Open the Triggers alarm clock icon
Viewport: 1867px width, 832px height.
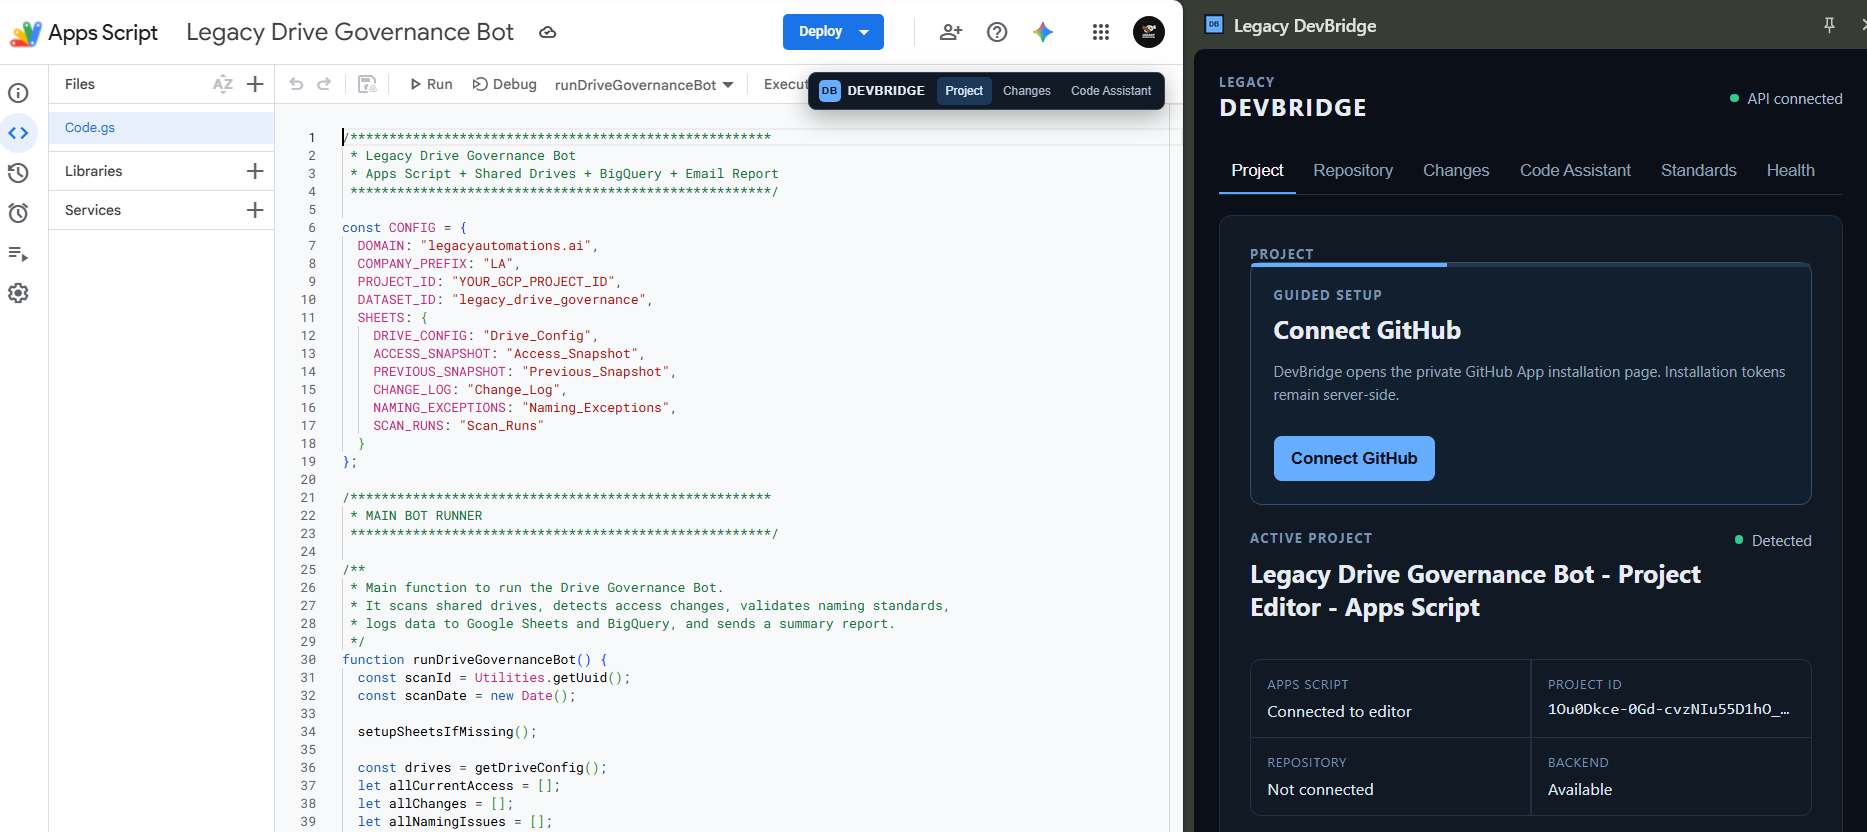coord(18,213)
